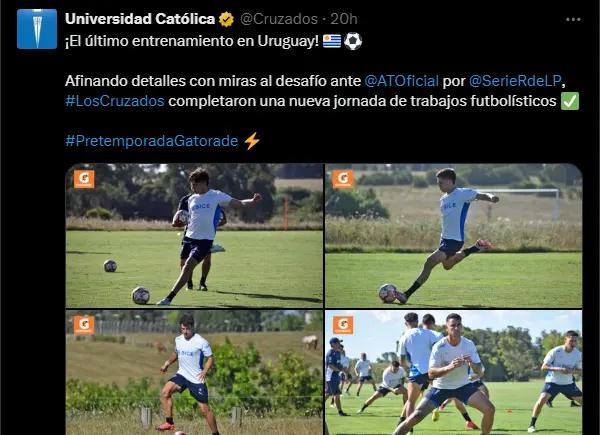Screen dimensions: 600x435
Task: Open bottom-right photo of group stretching
Action: (x=454, y=373)
